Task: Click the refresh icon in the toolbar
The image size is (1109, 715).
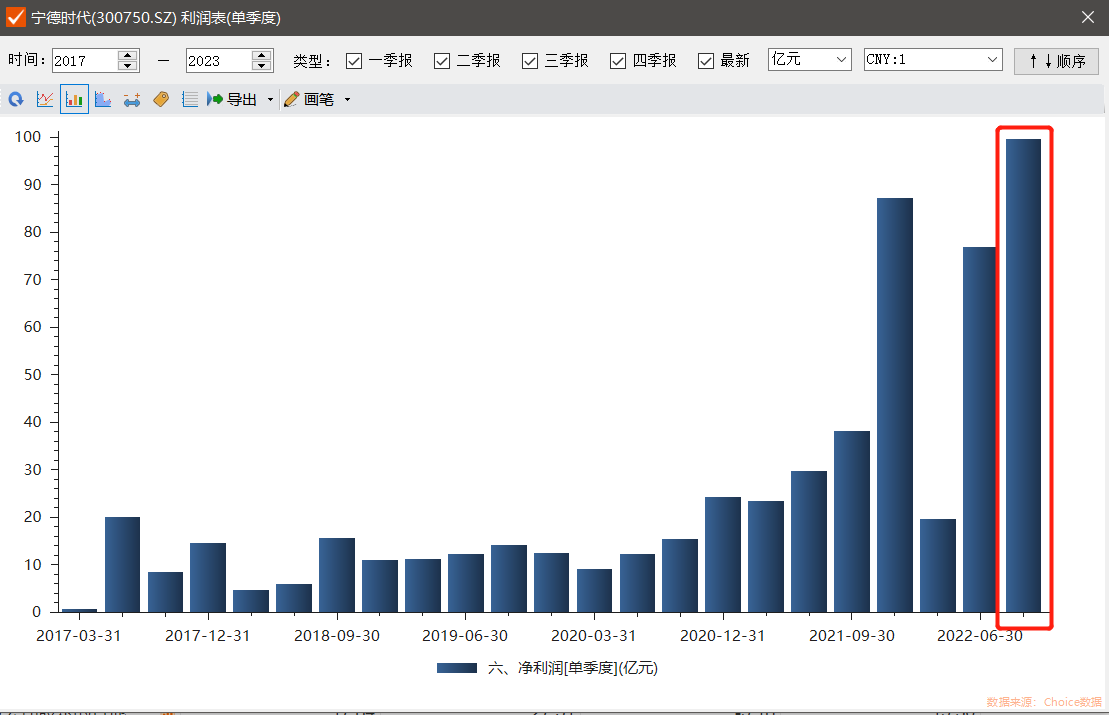Action: [16, 100]
